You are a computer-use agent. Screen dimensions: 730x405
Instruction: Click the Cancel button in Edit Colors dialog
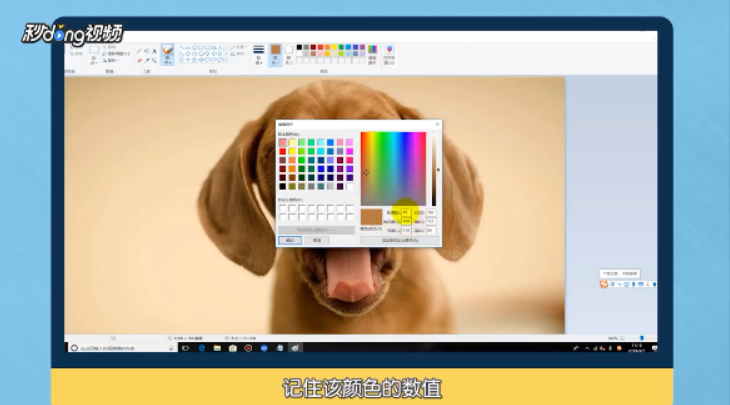tap(317, 240)
